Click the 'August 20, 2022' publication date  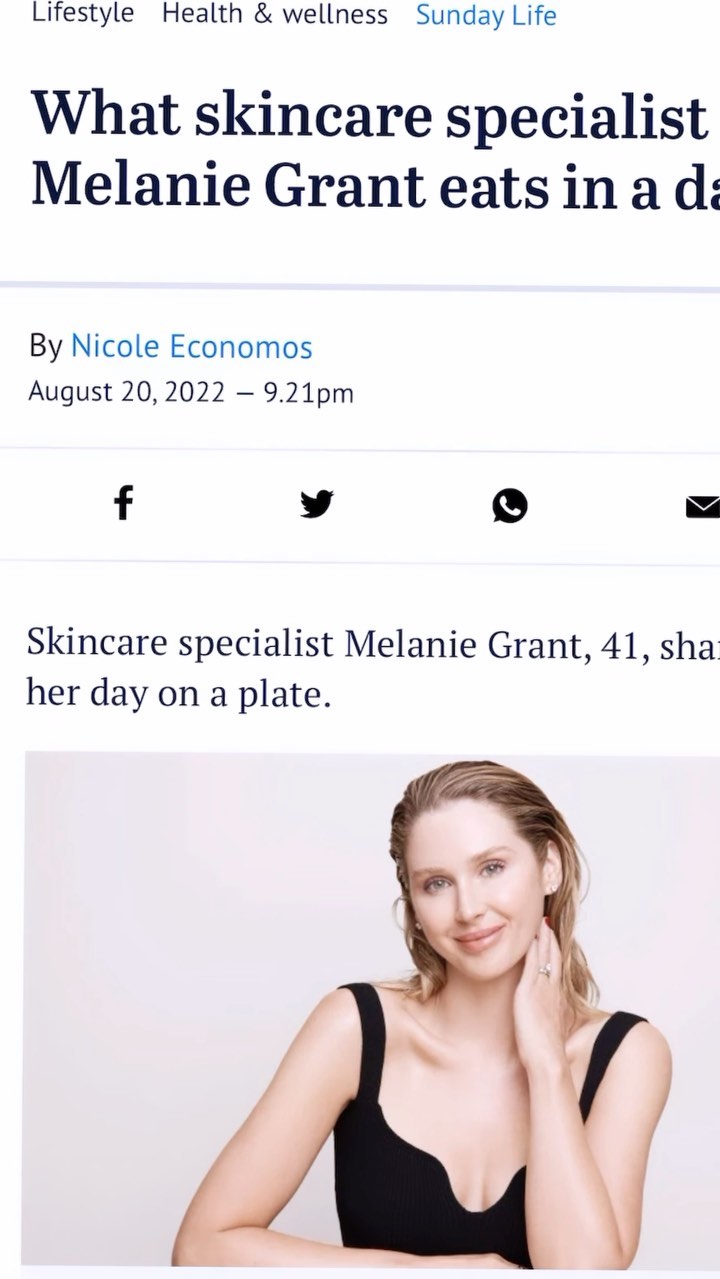[126, 392]
